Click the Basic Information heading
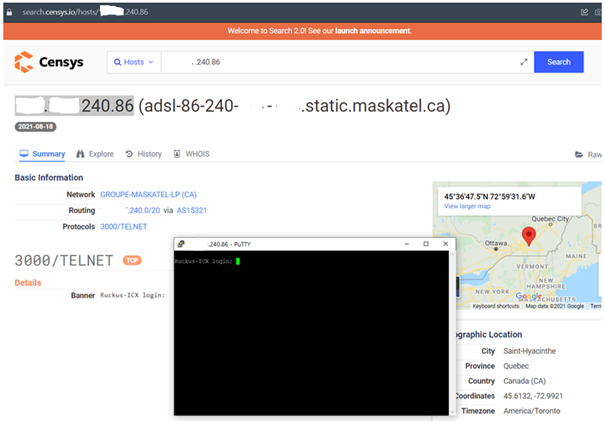Viewport: 605px width, 423px height. point(49,178)
